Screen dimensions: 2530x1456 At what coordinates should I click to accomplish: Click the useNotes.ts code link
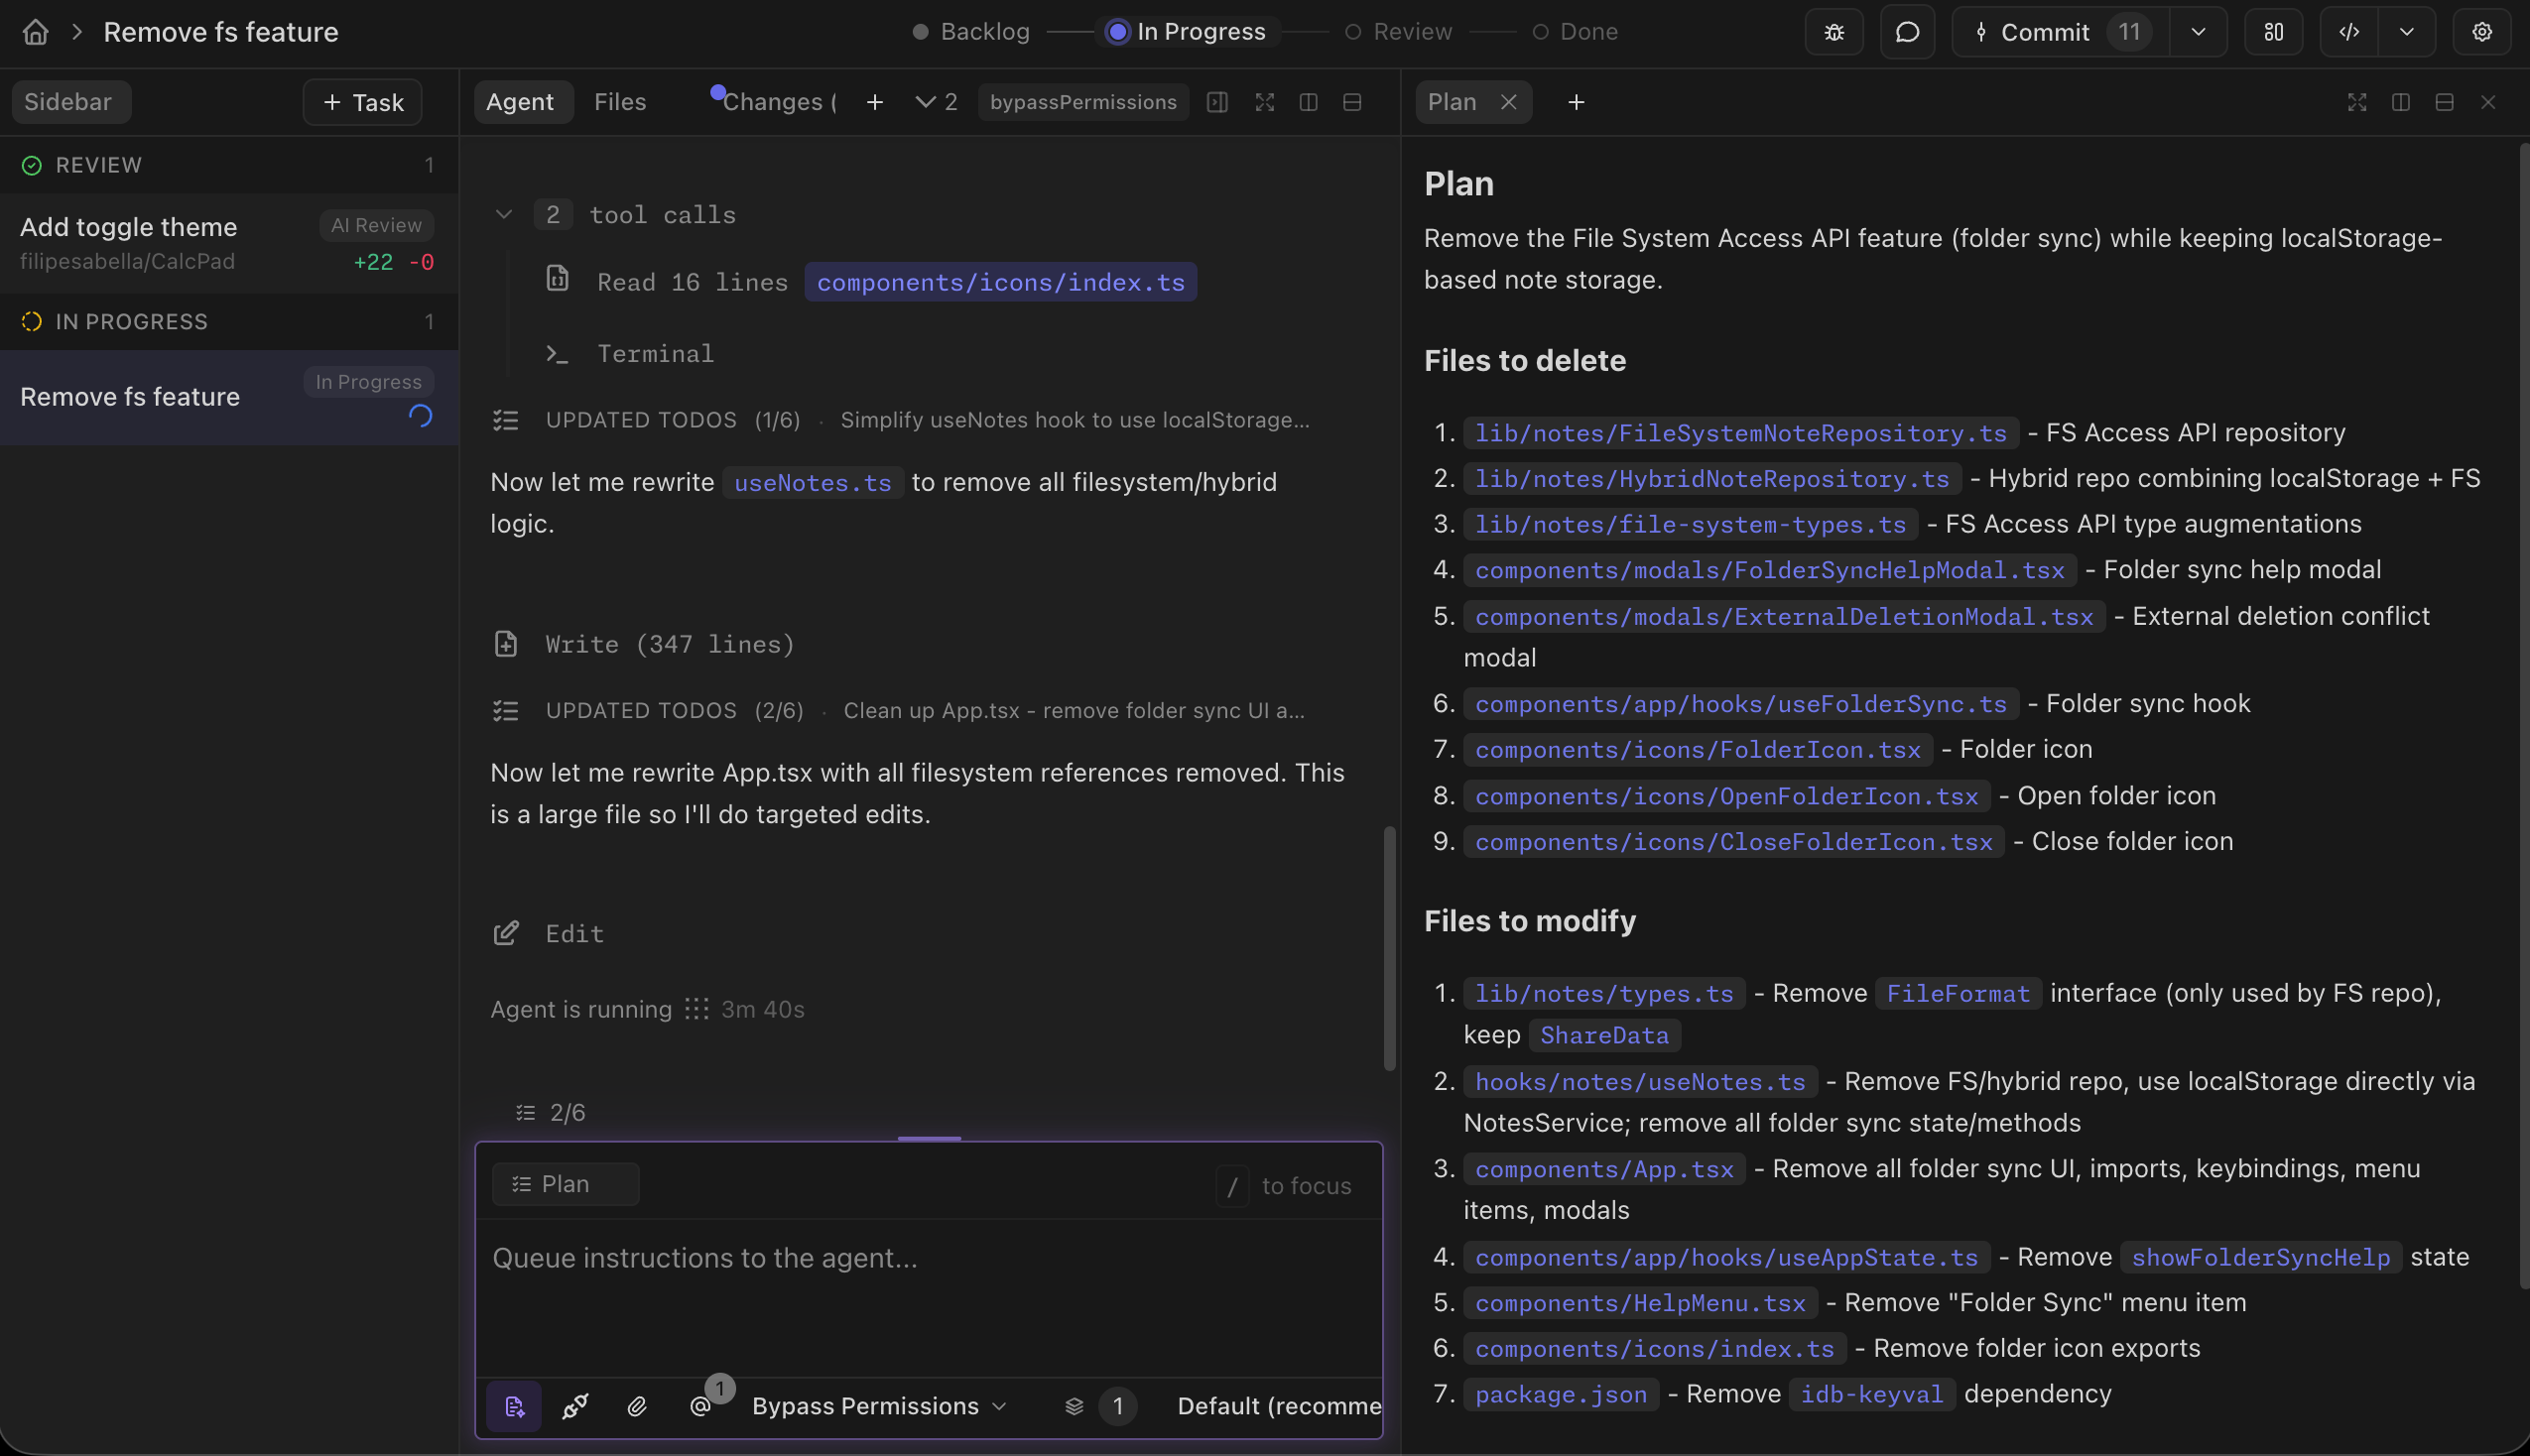(x=813, y=483)
